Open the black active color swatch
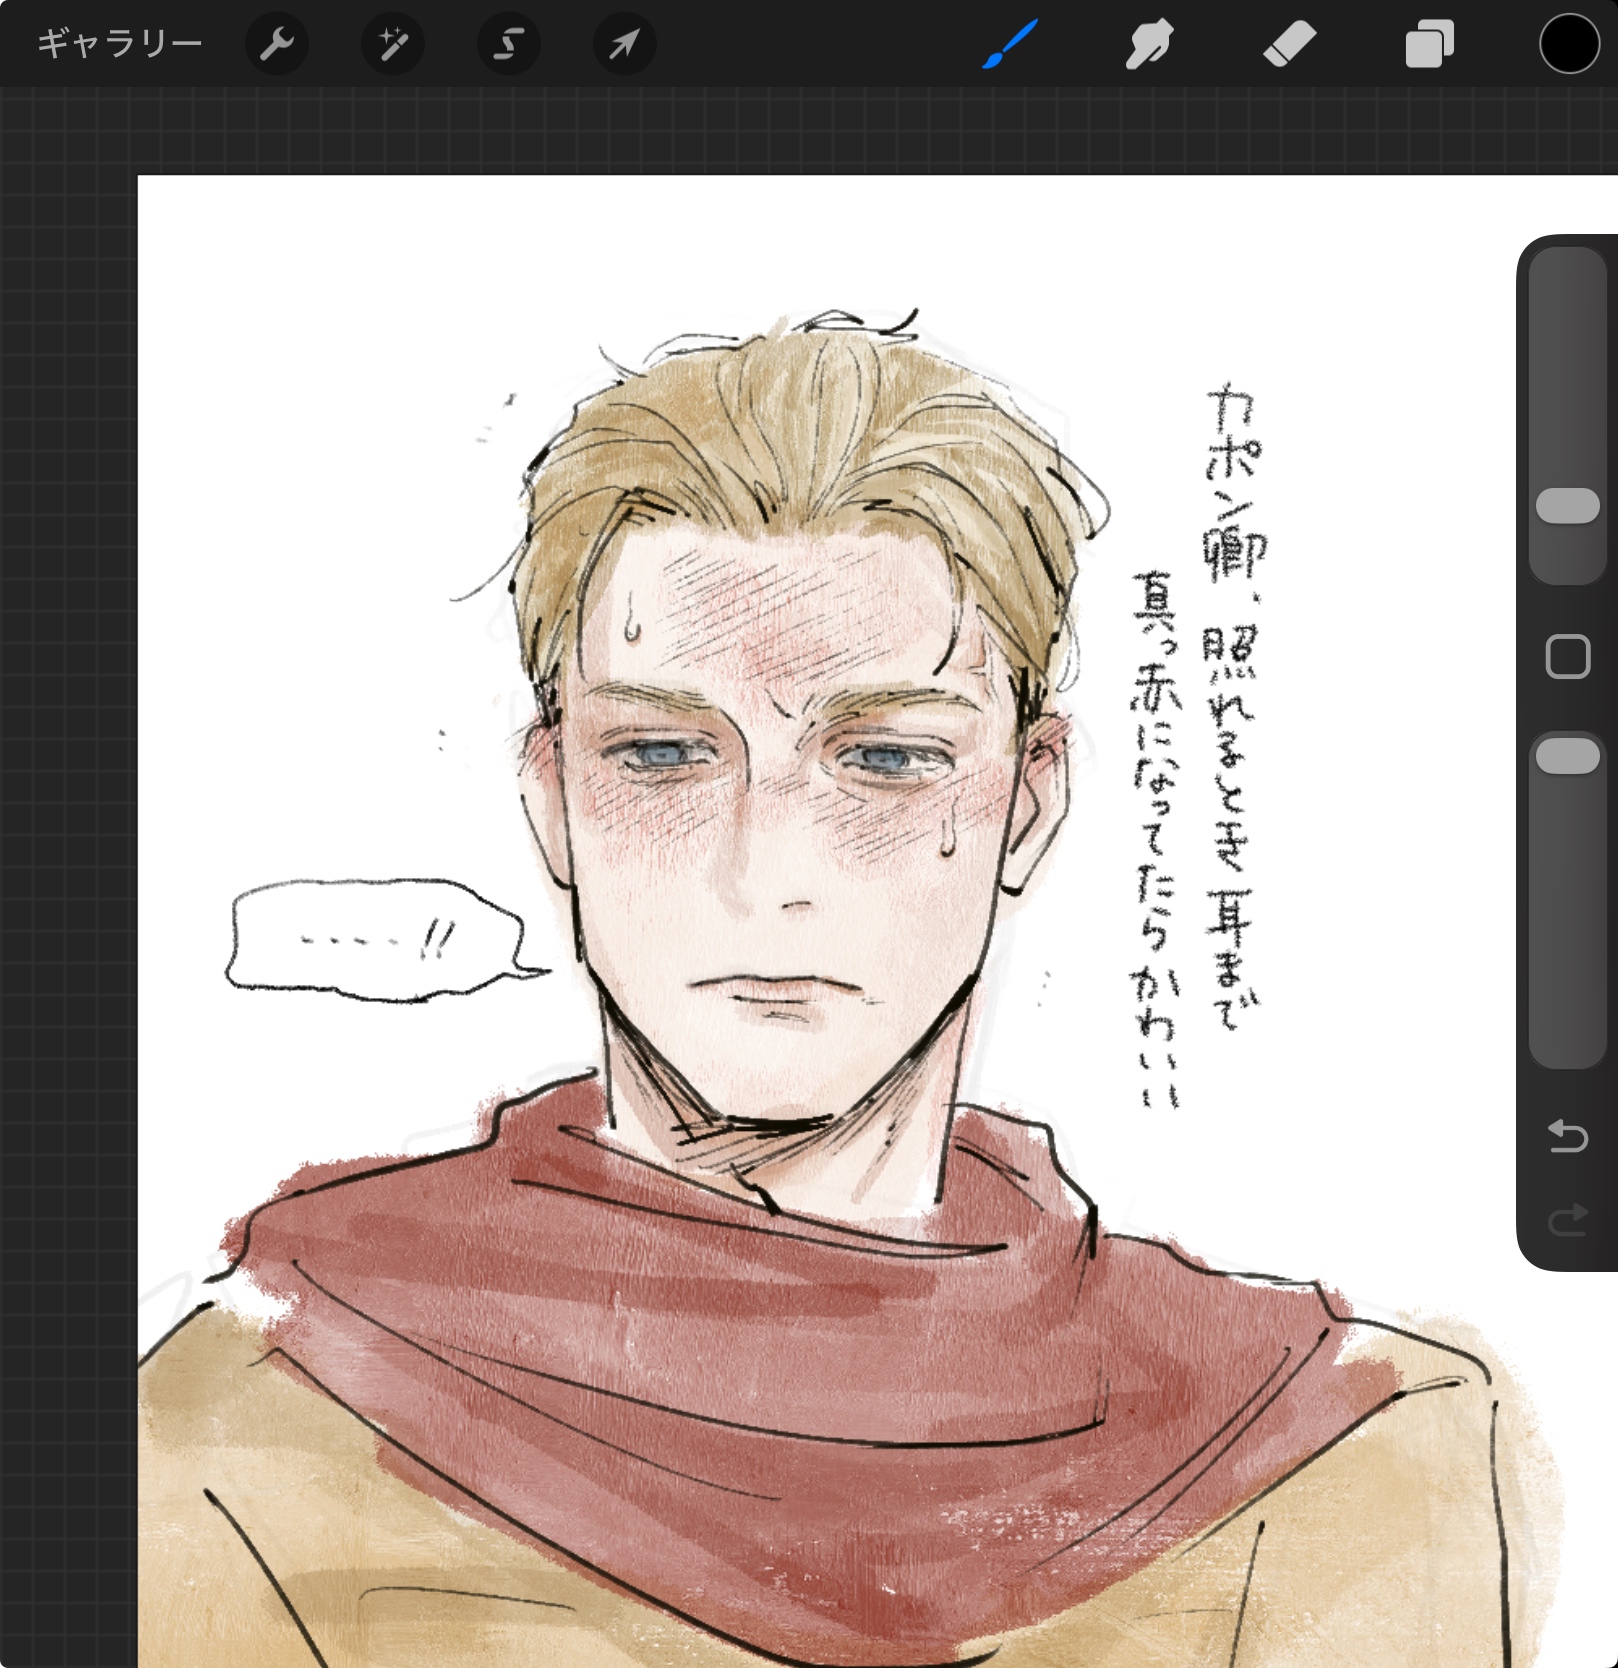Screen dimensions: 1618x1668 point(1568,45)
